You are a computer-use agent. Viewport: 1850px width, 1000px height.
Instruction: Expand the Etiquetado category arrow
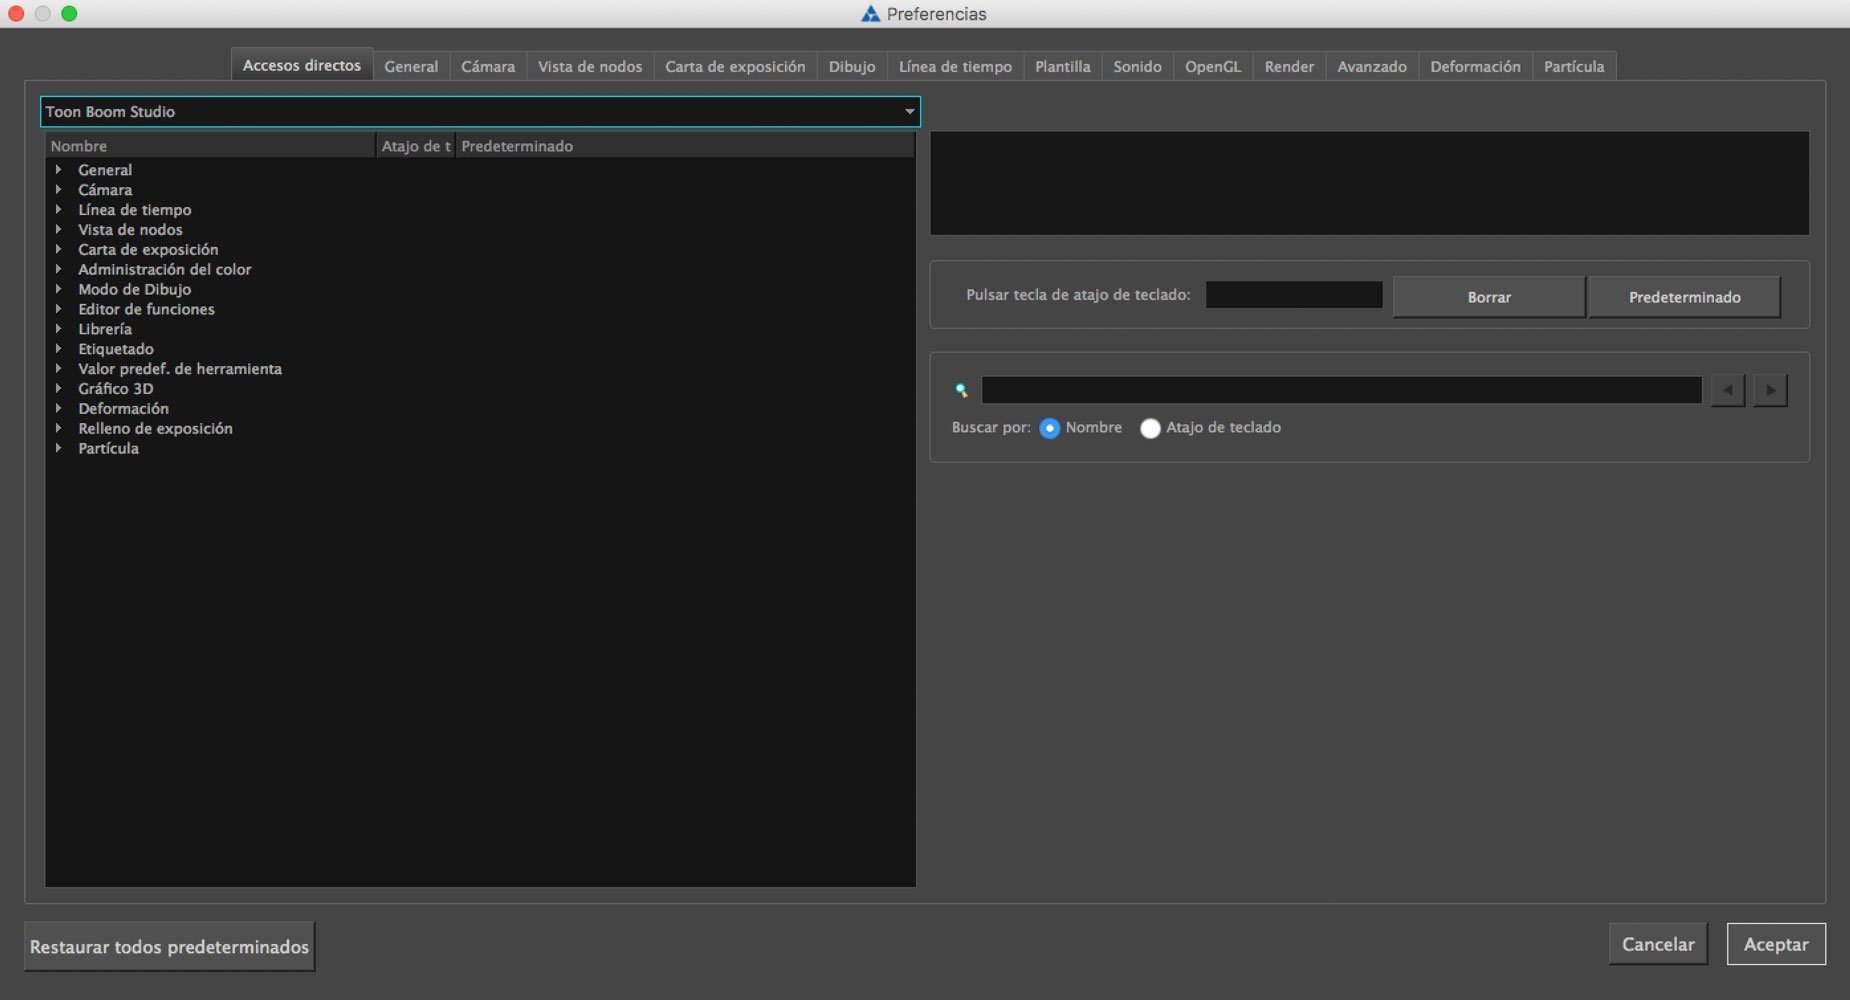[59, 349]
